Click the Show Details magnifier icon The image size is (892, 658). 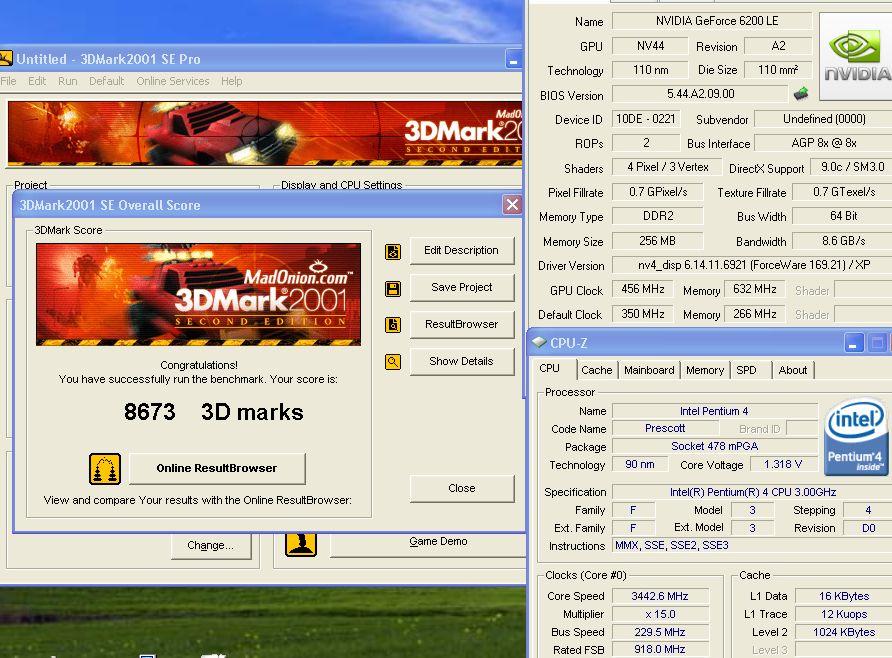(x=393, y=362)
